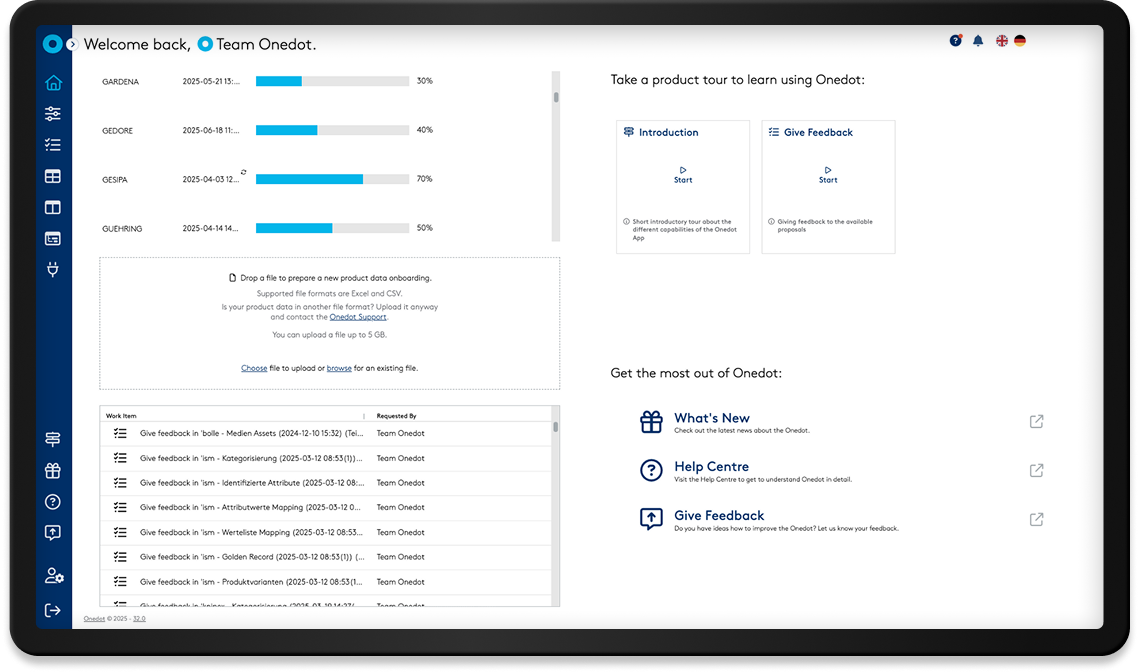Click the logout icon in sidebar
Image resolution: width=1138 pixels, height=672 pixels.
(53, 610)
